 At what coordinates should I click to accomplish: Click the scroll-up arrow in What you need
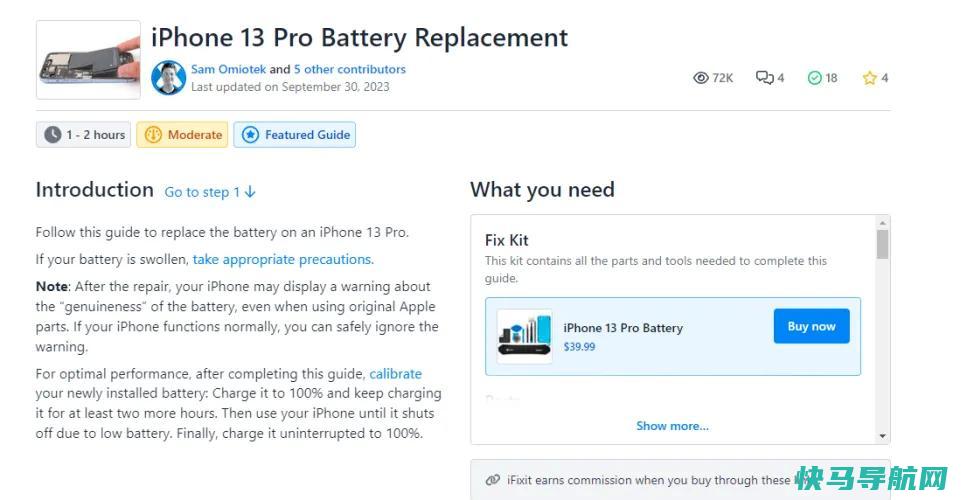point(883,222)
